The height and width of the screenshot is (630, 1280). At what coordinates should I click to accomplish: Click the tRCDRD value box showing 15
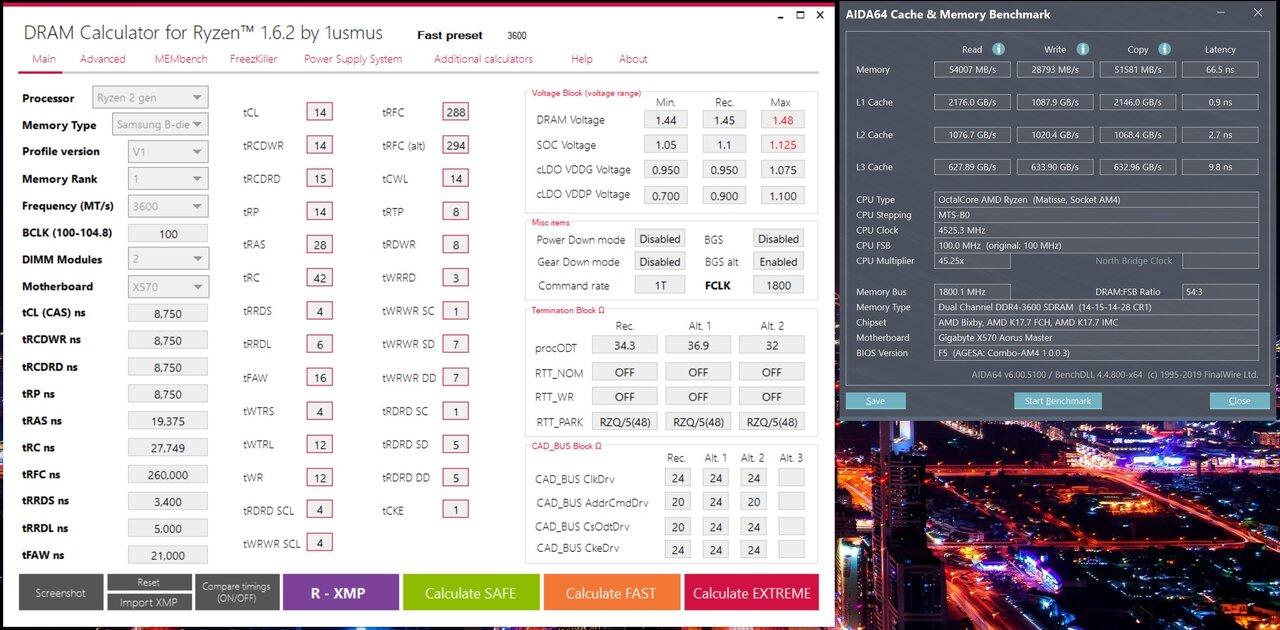320,179
